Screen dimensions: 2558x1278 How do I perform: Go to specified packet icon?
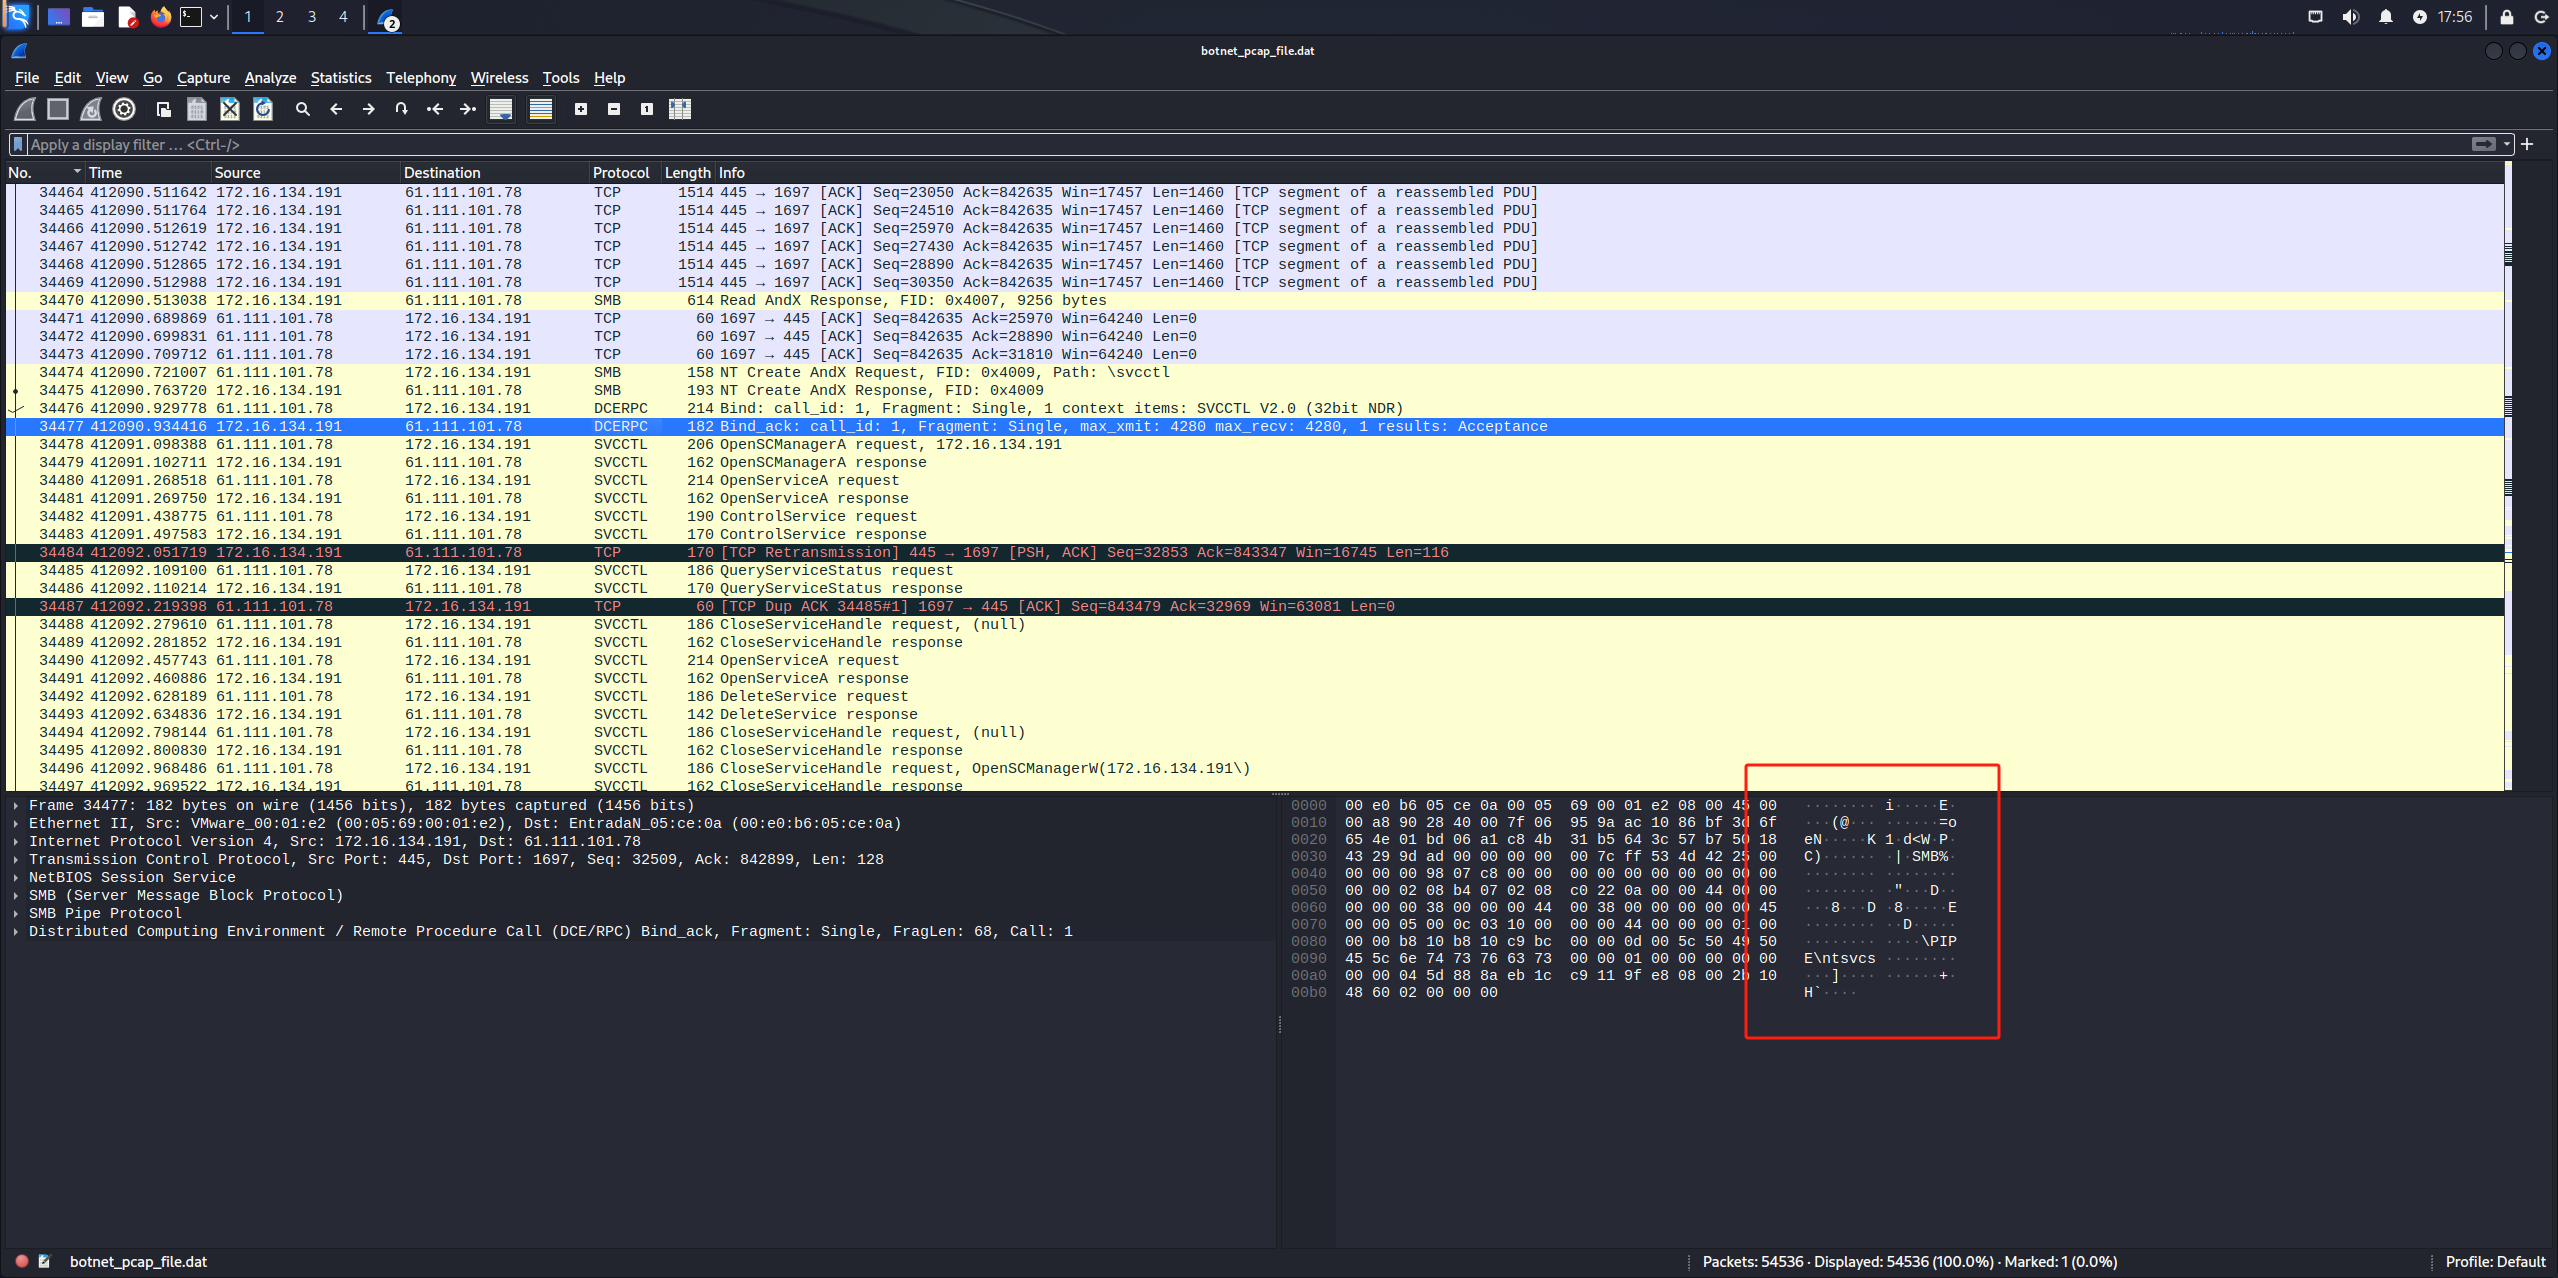401,109
